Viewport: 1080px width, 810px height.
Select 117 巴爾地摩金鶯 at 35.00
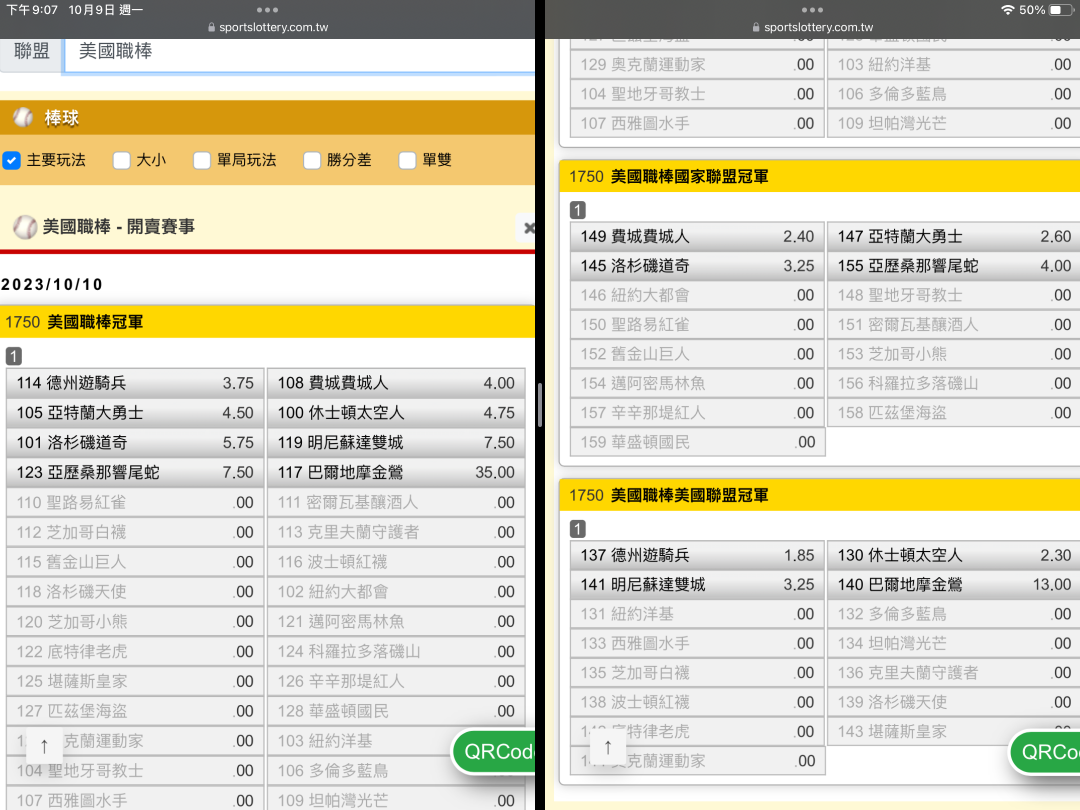tap(396, 472)
